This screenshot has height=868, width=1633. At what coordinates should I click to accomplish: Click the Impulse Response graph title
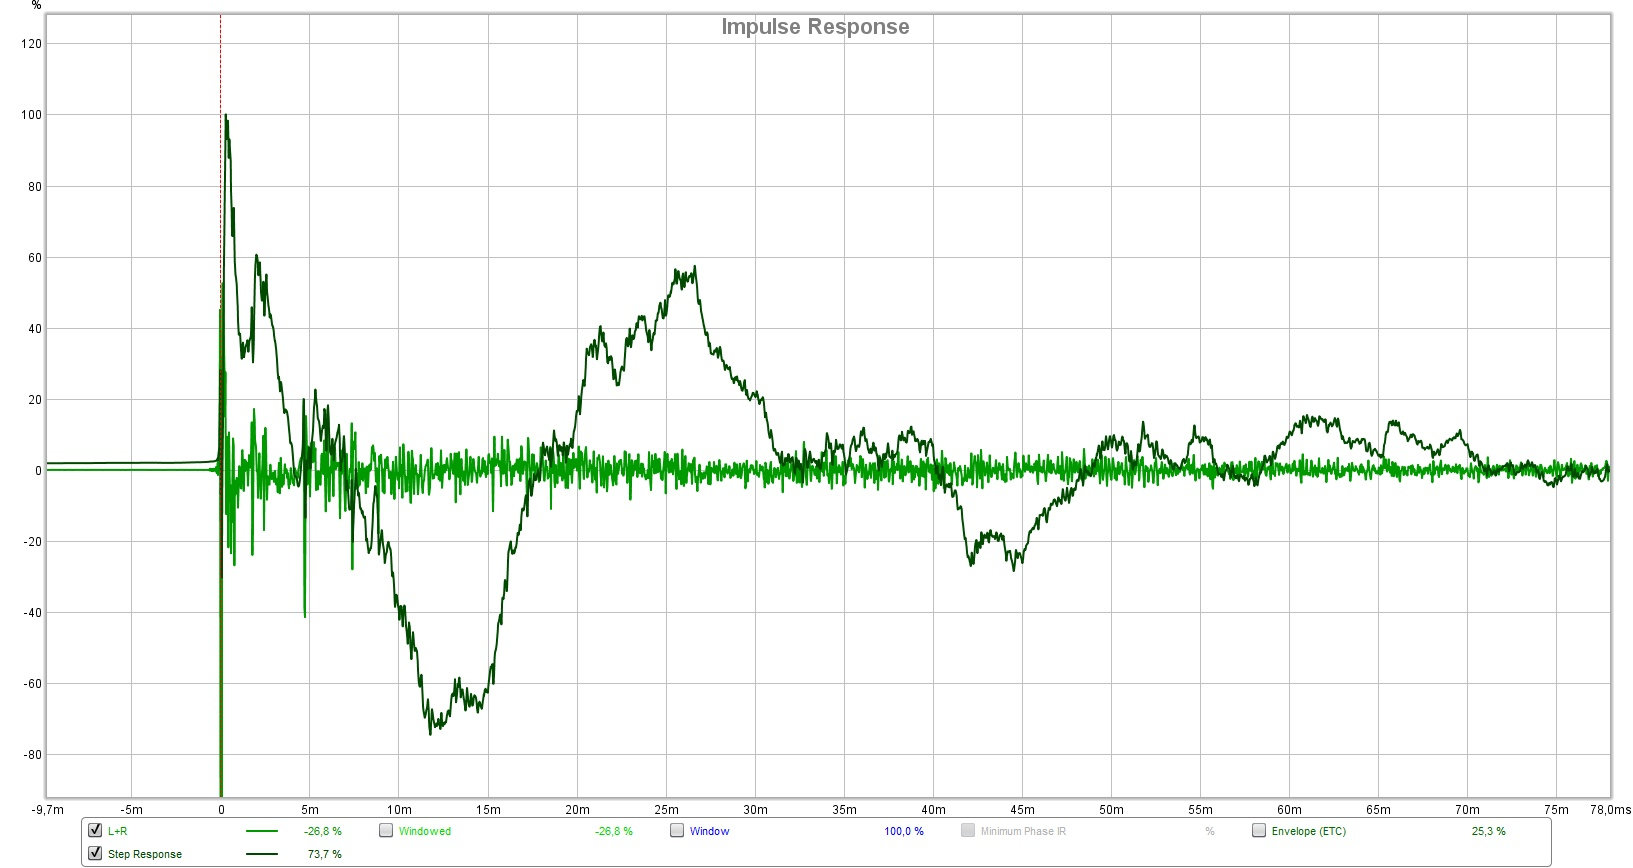pos(816,27)
